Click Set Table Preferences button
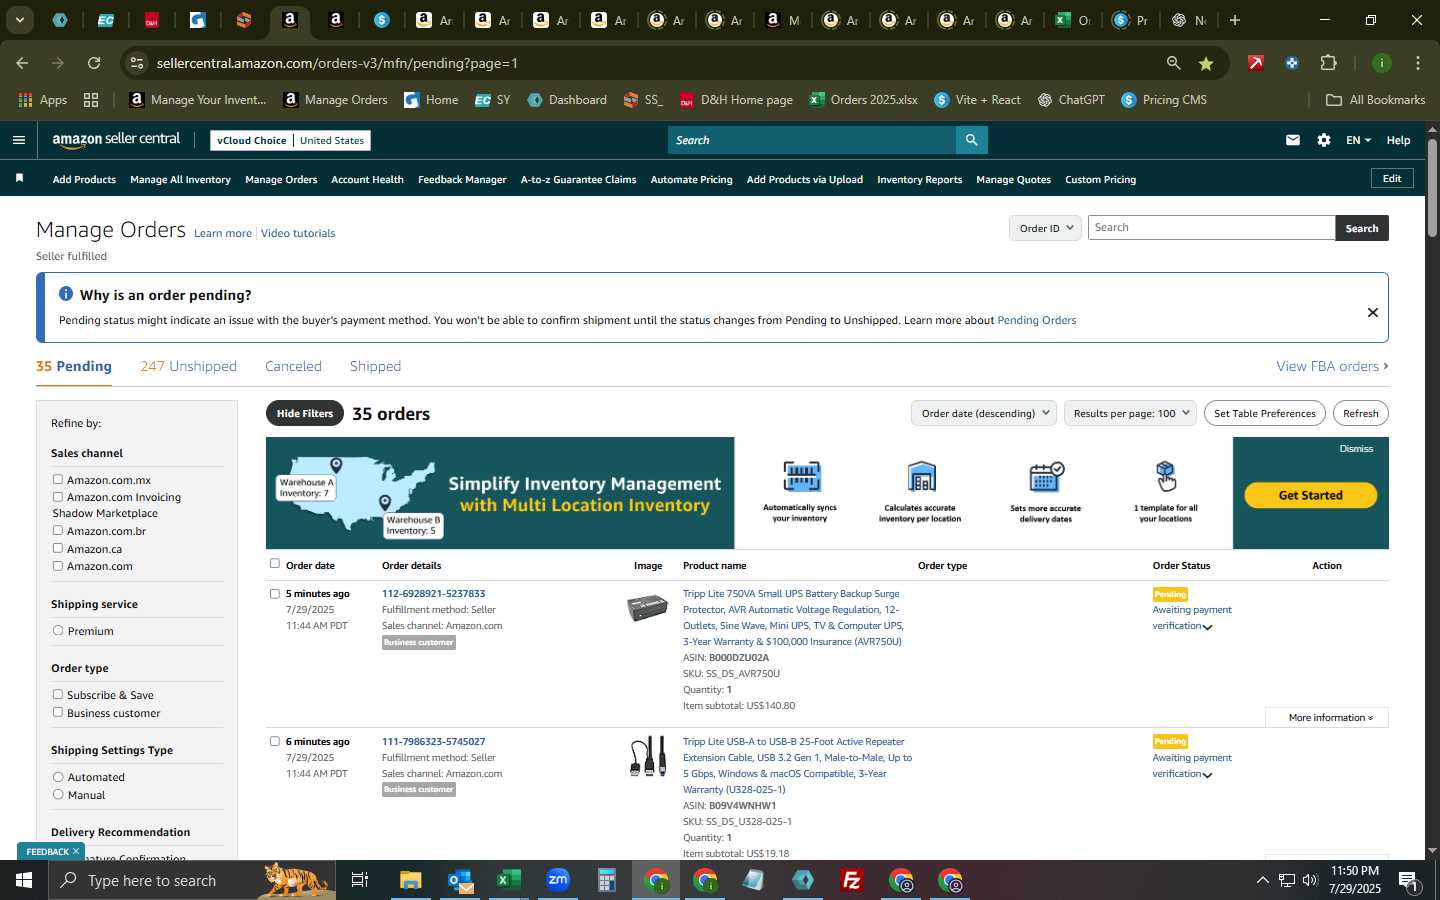1440x900 pixels. point(1264,413)
